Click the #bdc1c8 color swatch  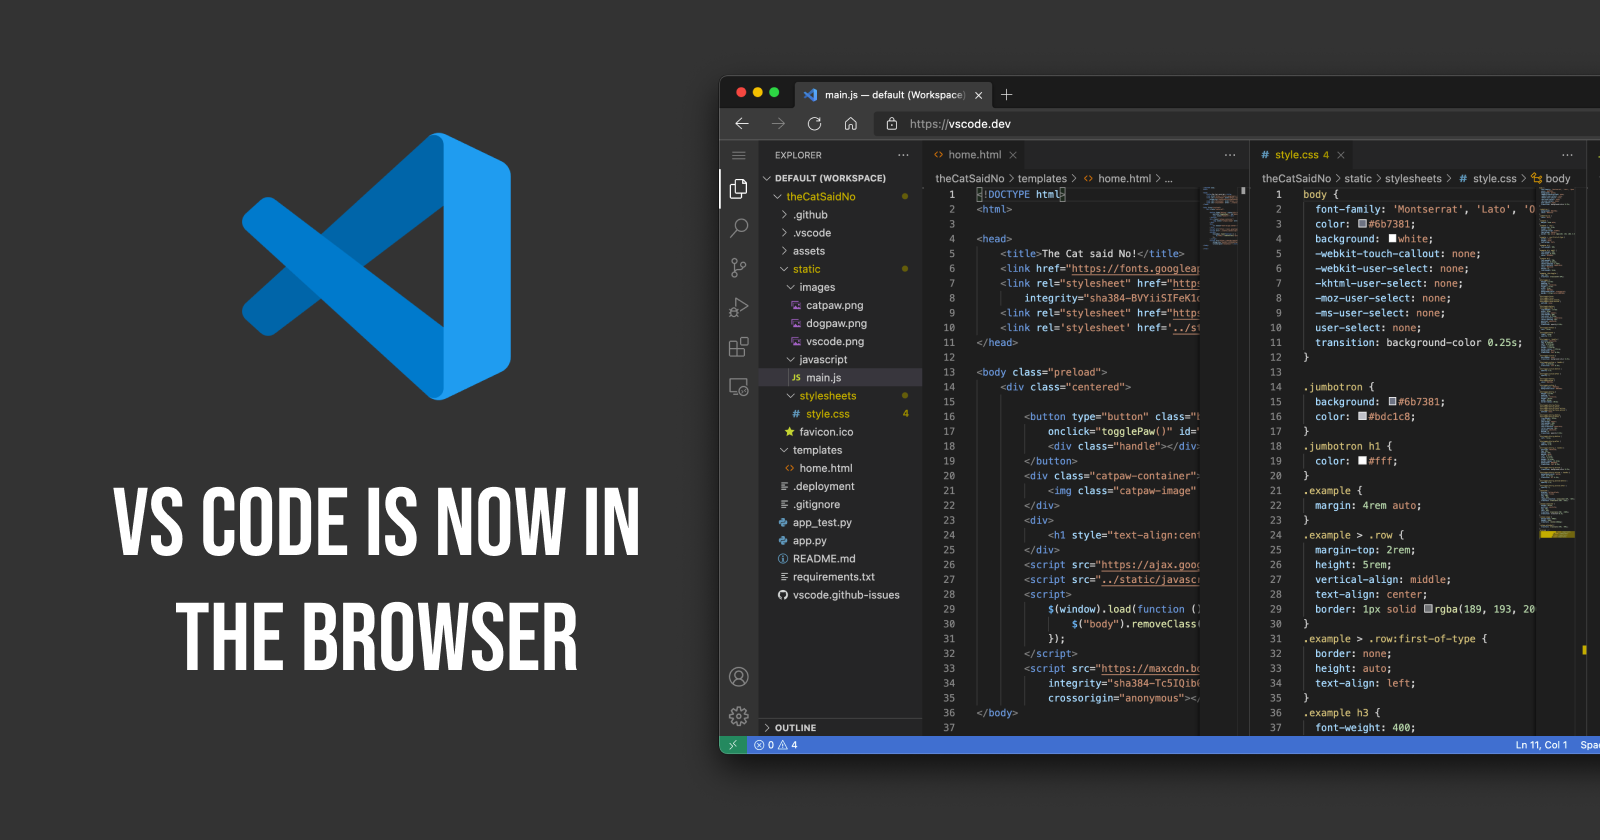(x=1362, y=416)
